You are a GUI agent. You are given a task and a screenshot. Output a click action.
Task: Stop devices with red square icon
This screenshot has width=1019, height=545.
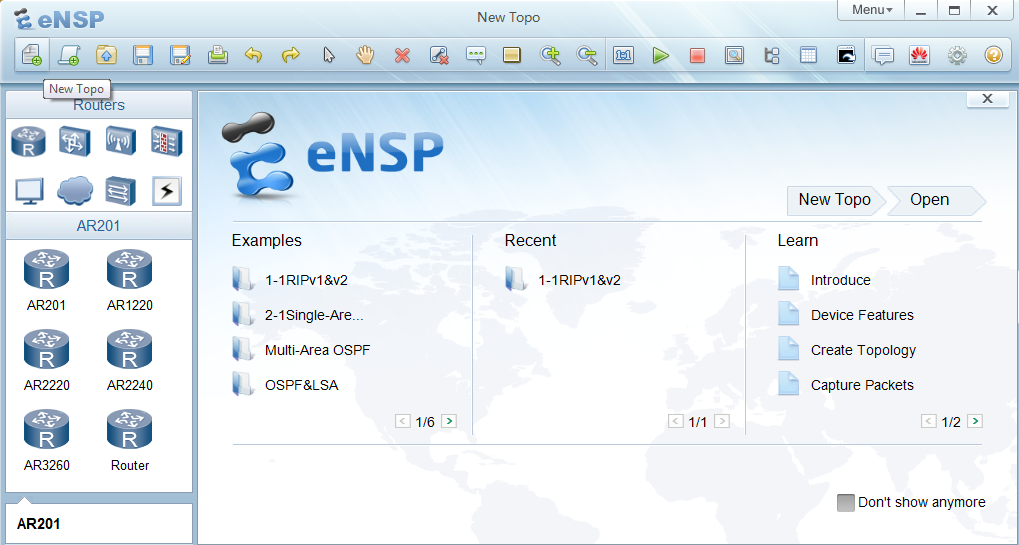697,55
